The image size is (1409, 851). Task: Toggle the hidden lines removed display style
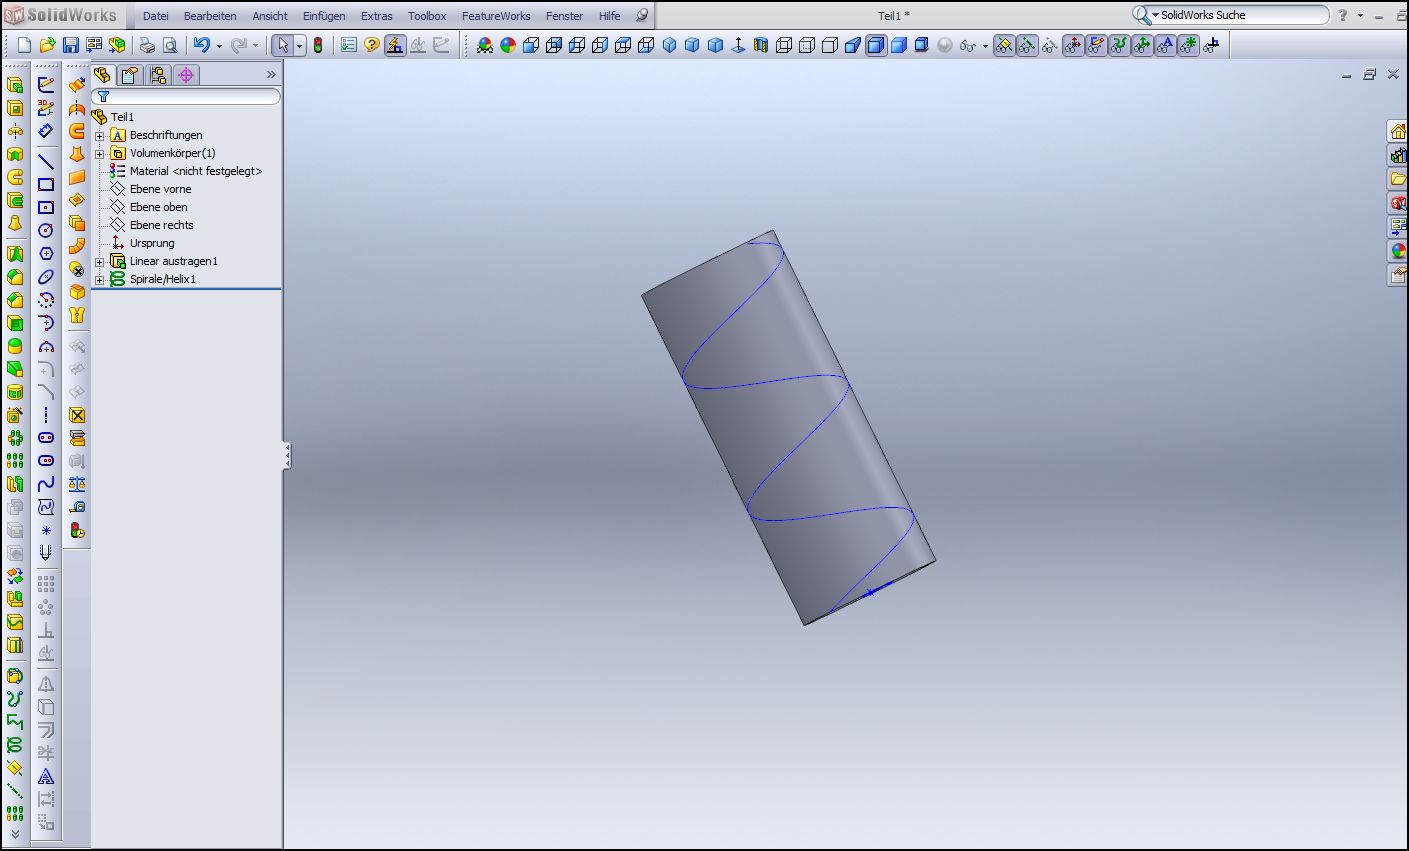[830, 45]
